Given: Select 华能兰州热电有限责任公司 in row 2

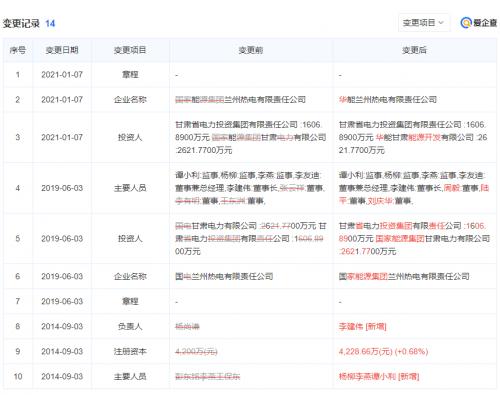Looking at the screenshot, I should pyautogui.click(x=388, y=99).
